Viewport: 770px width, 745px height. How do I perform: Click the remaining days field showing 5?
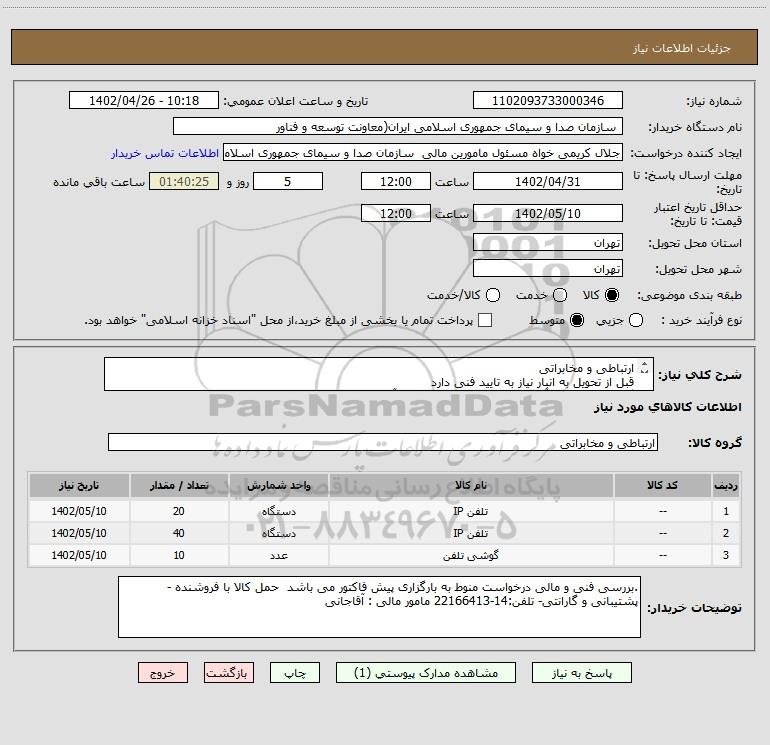click(288, 182)
